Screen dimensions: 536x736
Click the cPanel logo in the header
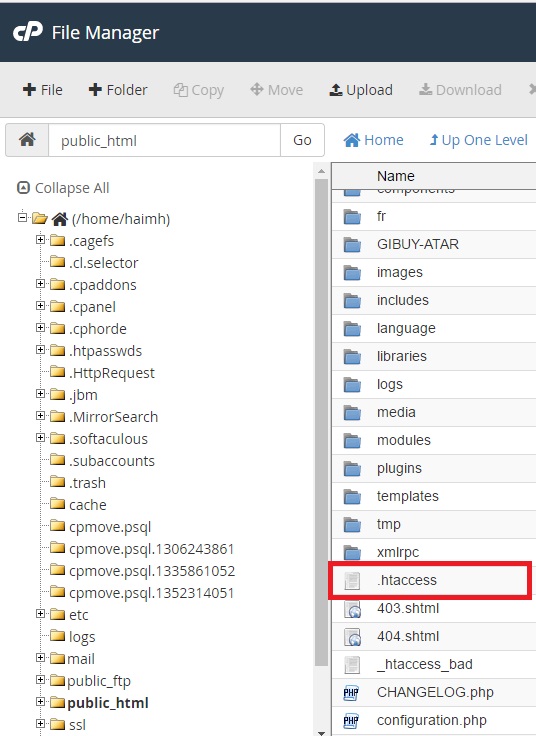[28, 32]
